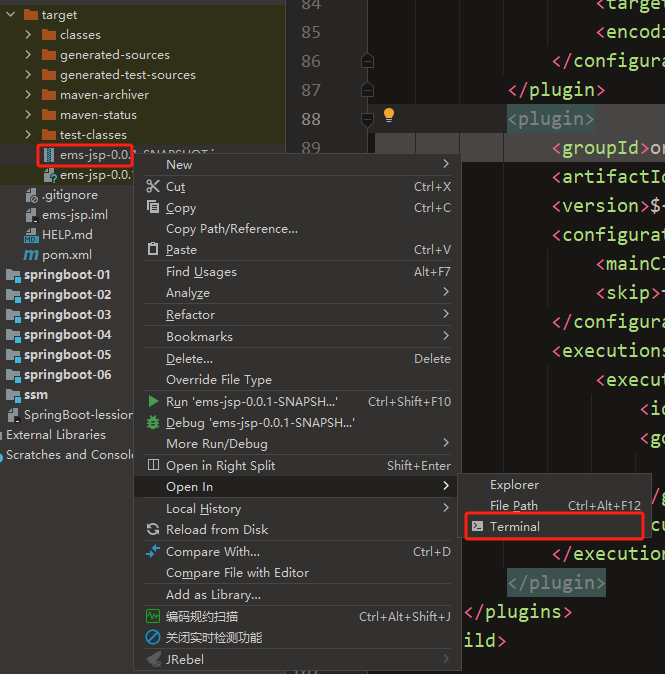Screen dimensions: 665x674
Task: Select the springboot-05 module
Action: click(x=67, y=355)
